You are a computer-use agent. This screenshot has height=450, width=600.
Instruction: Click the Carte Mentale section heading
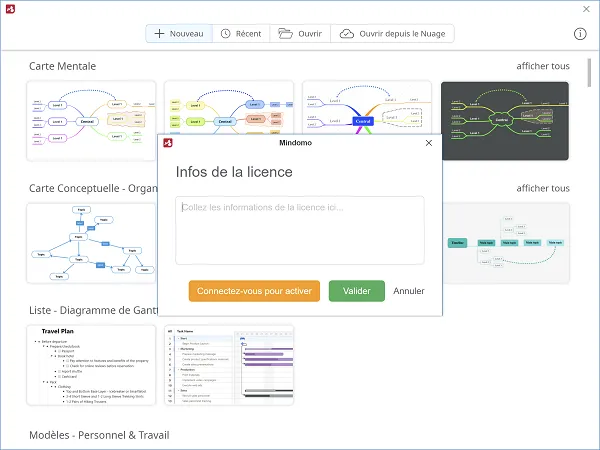tap(62, 66)
